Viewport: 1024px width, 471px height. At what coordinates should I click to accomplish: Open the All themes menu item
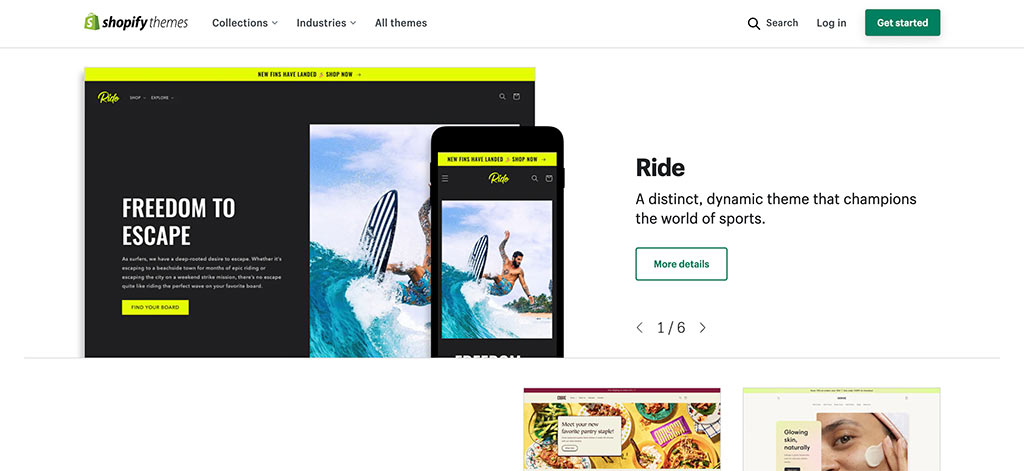[x=401, y=23]
